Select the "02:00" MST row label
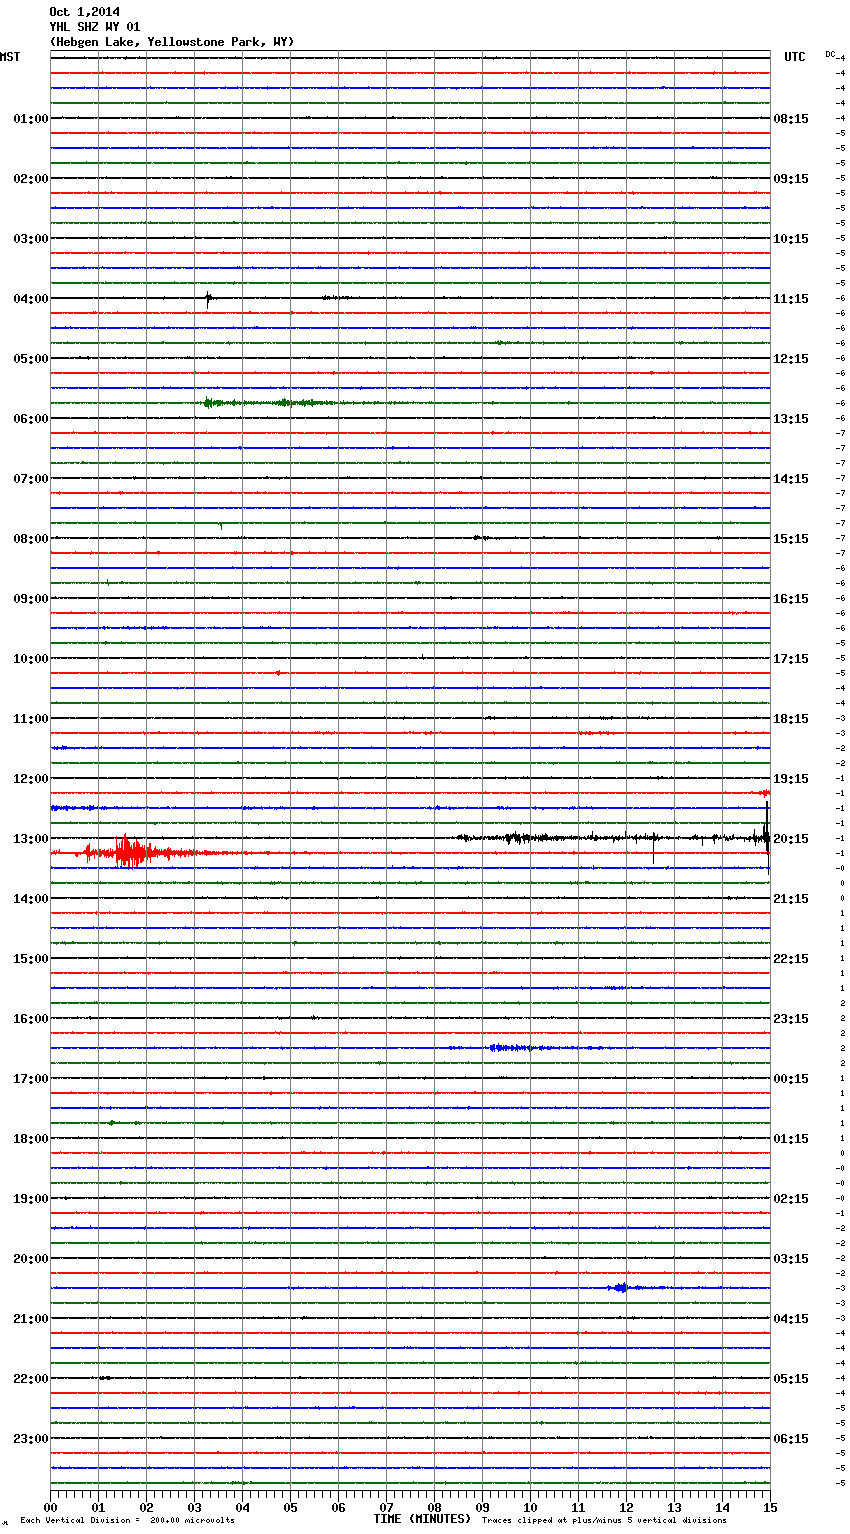Image resolution: width=850 pixels, height=1534 pixels. click(31, 179)
